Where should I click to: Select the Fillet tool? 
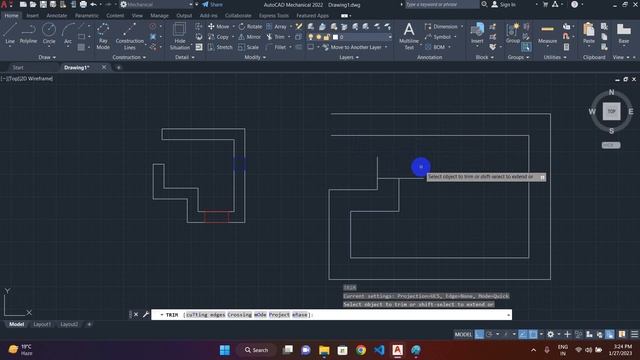(x=276, y=47)
